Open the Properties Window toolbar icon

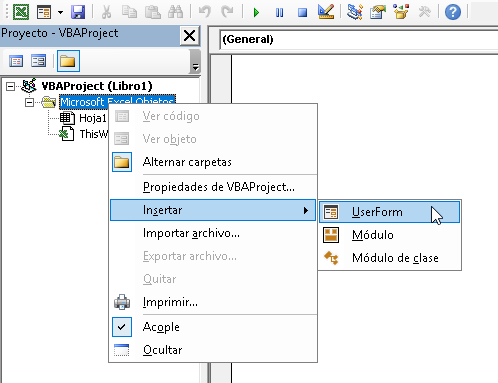tap(378, 12)
